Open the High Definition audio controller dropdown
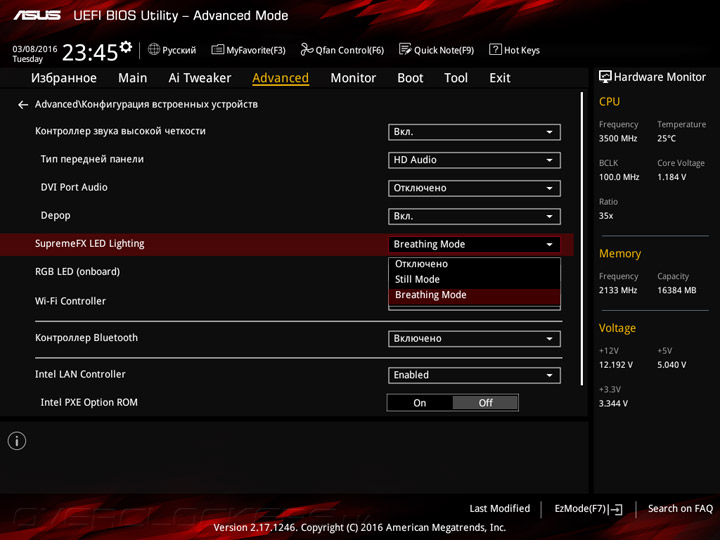The width and height of the screenshot is (720, 540). coord(474,132)
